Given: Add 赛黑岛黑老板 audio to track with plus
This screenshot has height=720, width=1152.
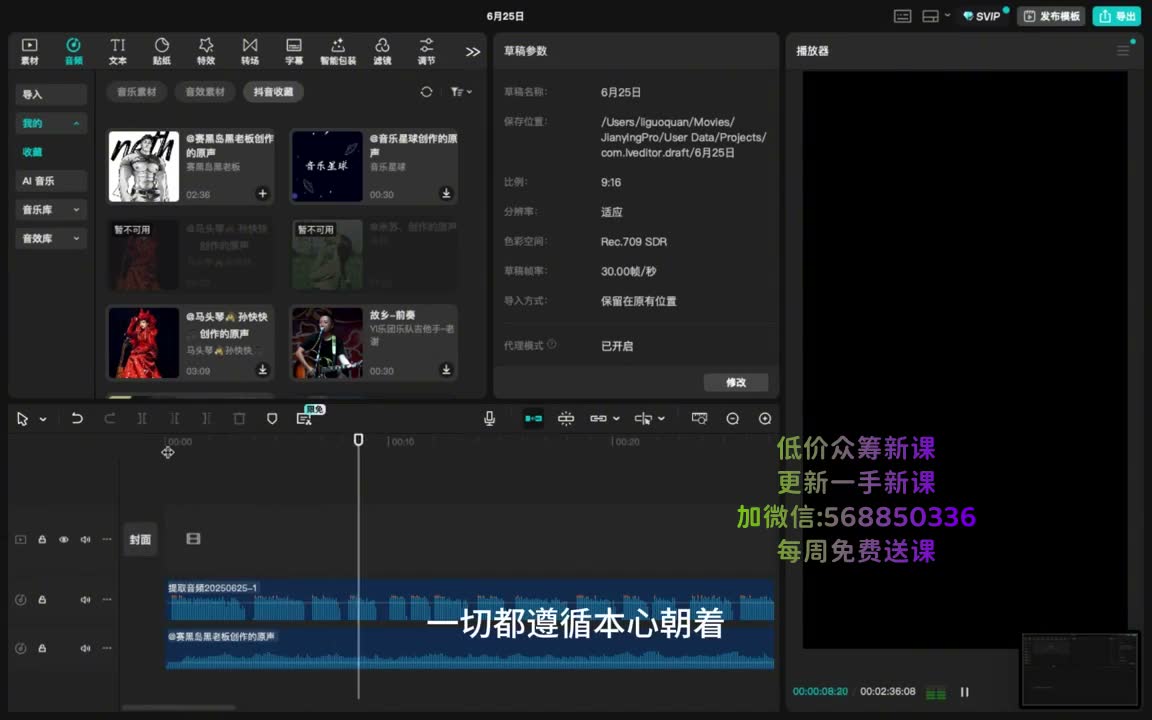Looking at the screenshot, I should tap(262, 193).
